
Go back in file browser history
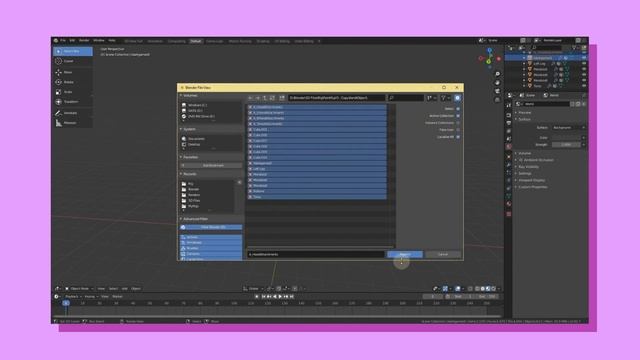250,98
